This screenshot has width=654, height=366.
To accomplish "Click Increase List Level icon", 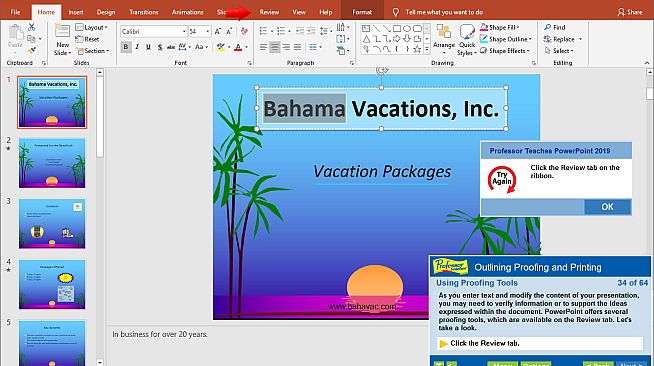I will pos(311,31).
